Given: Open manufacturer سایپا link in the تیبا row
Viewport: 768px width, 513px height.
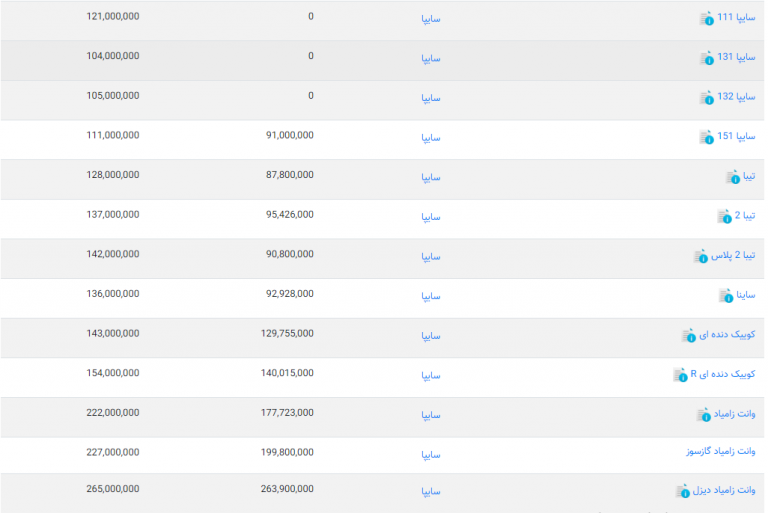Looking at the screenshot, I should click(x=431, y=178).
